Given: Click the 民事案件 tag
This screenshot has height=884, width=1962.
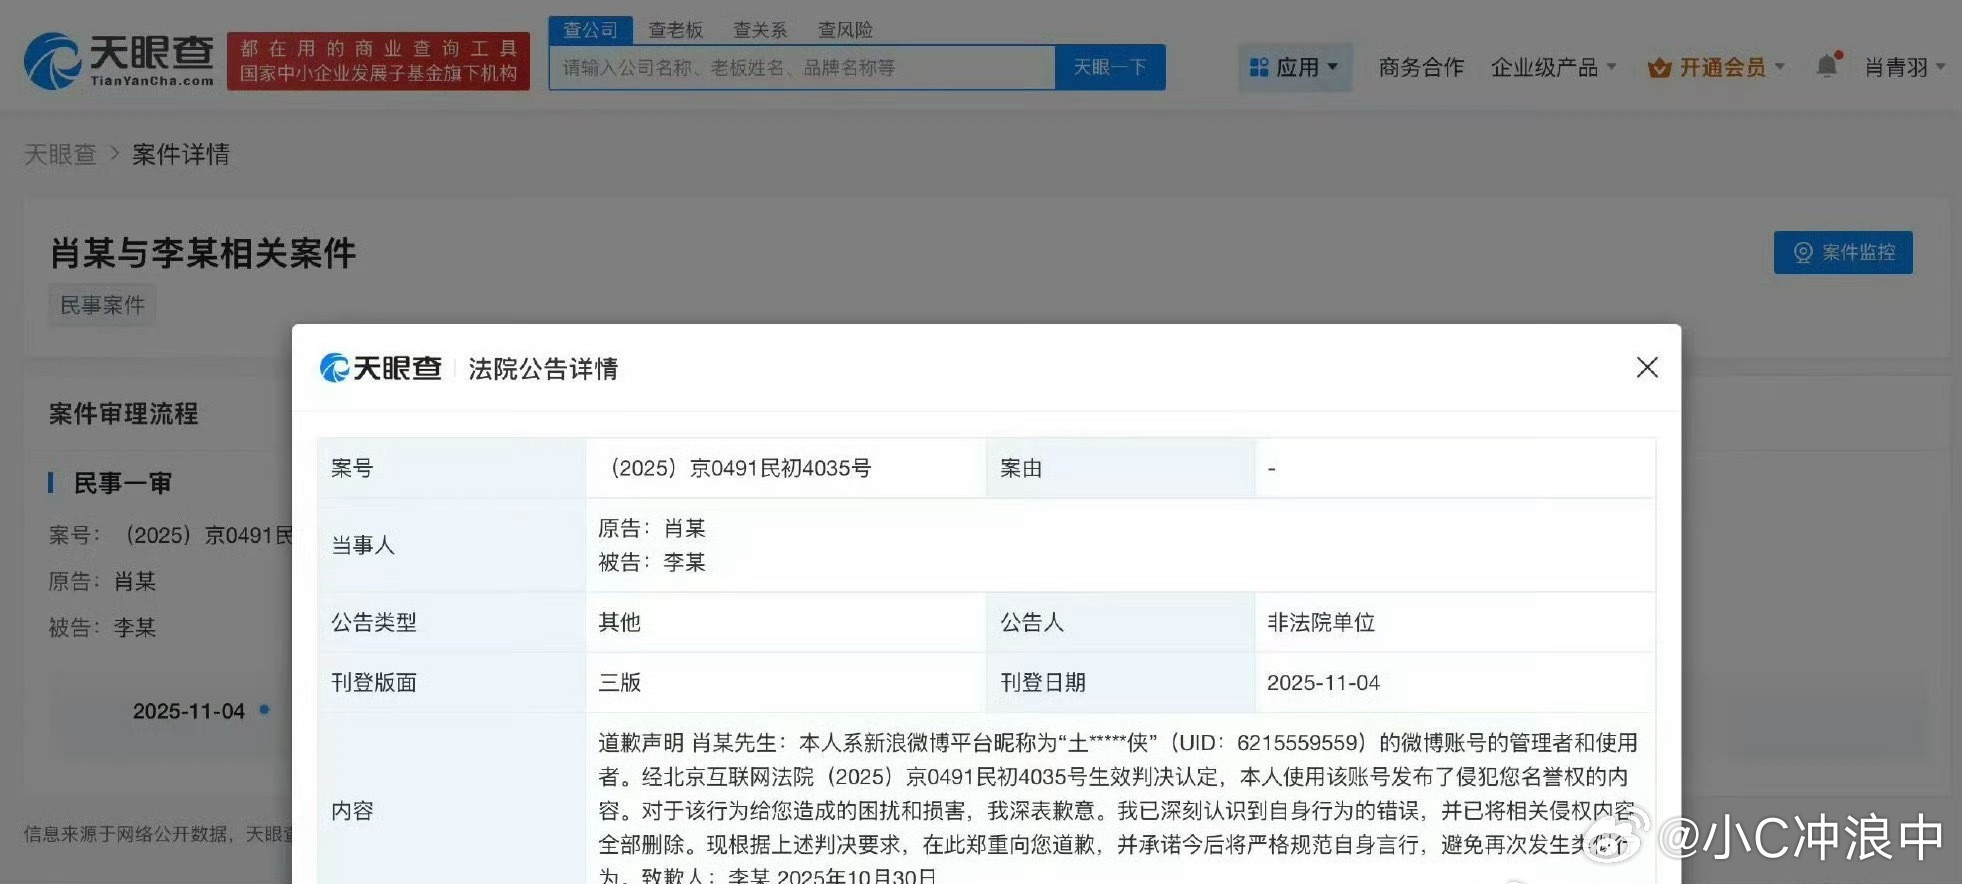Looking at the screenshot, I should pyautogui.click(x=102, y=305).
